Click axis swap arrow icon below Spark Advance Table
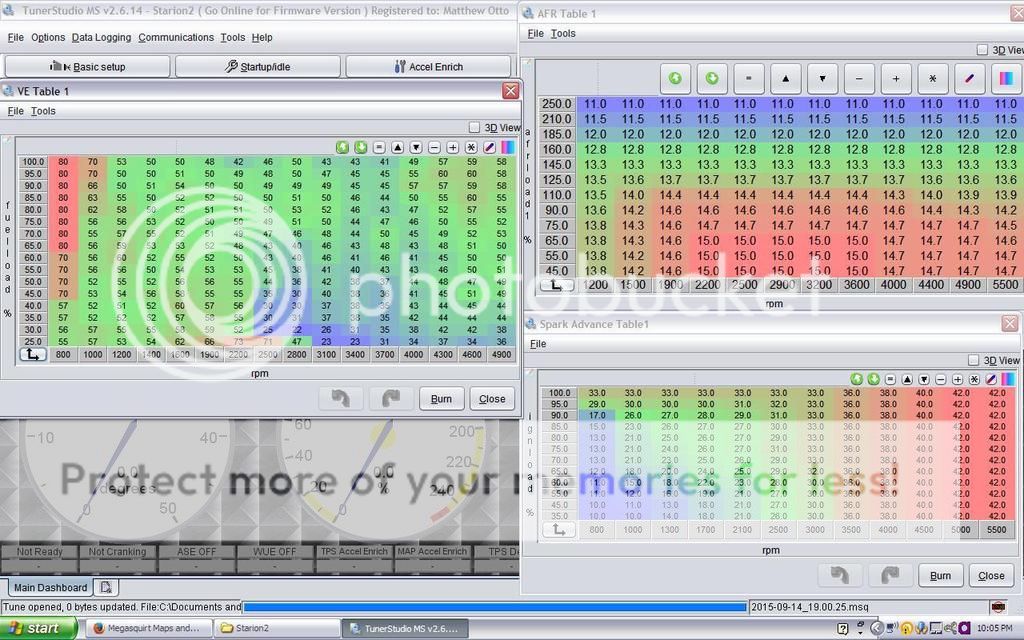 click(x=558, y=530)
